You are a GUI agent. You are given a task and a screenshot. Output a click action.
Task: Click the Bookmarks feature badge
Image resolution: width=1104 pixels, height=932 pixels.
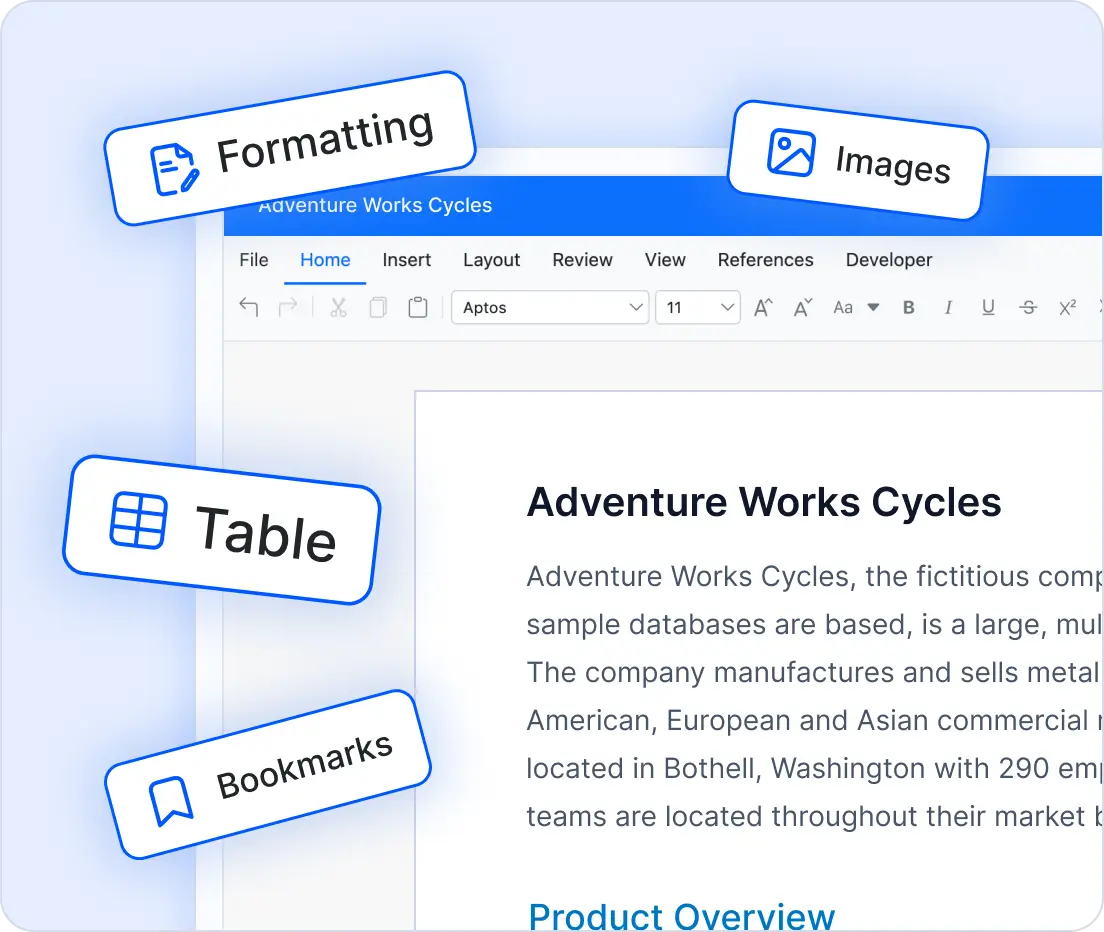pos(268,775)
